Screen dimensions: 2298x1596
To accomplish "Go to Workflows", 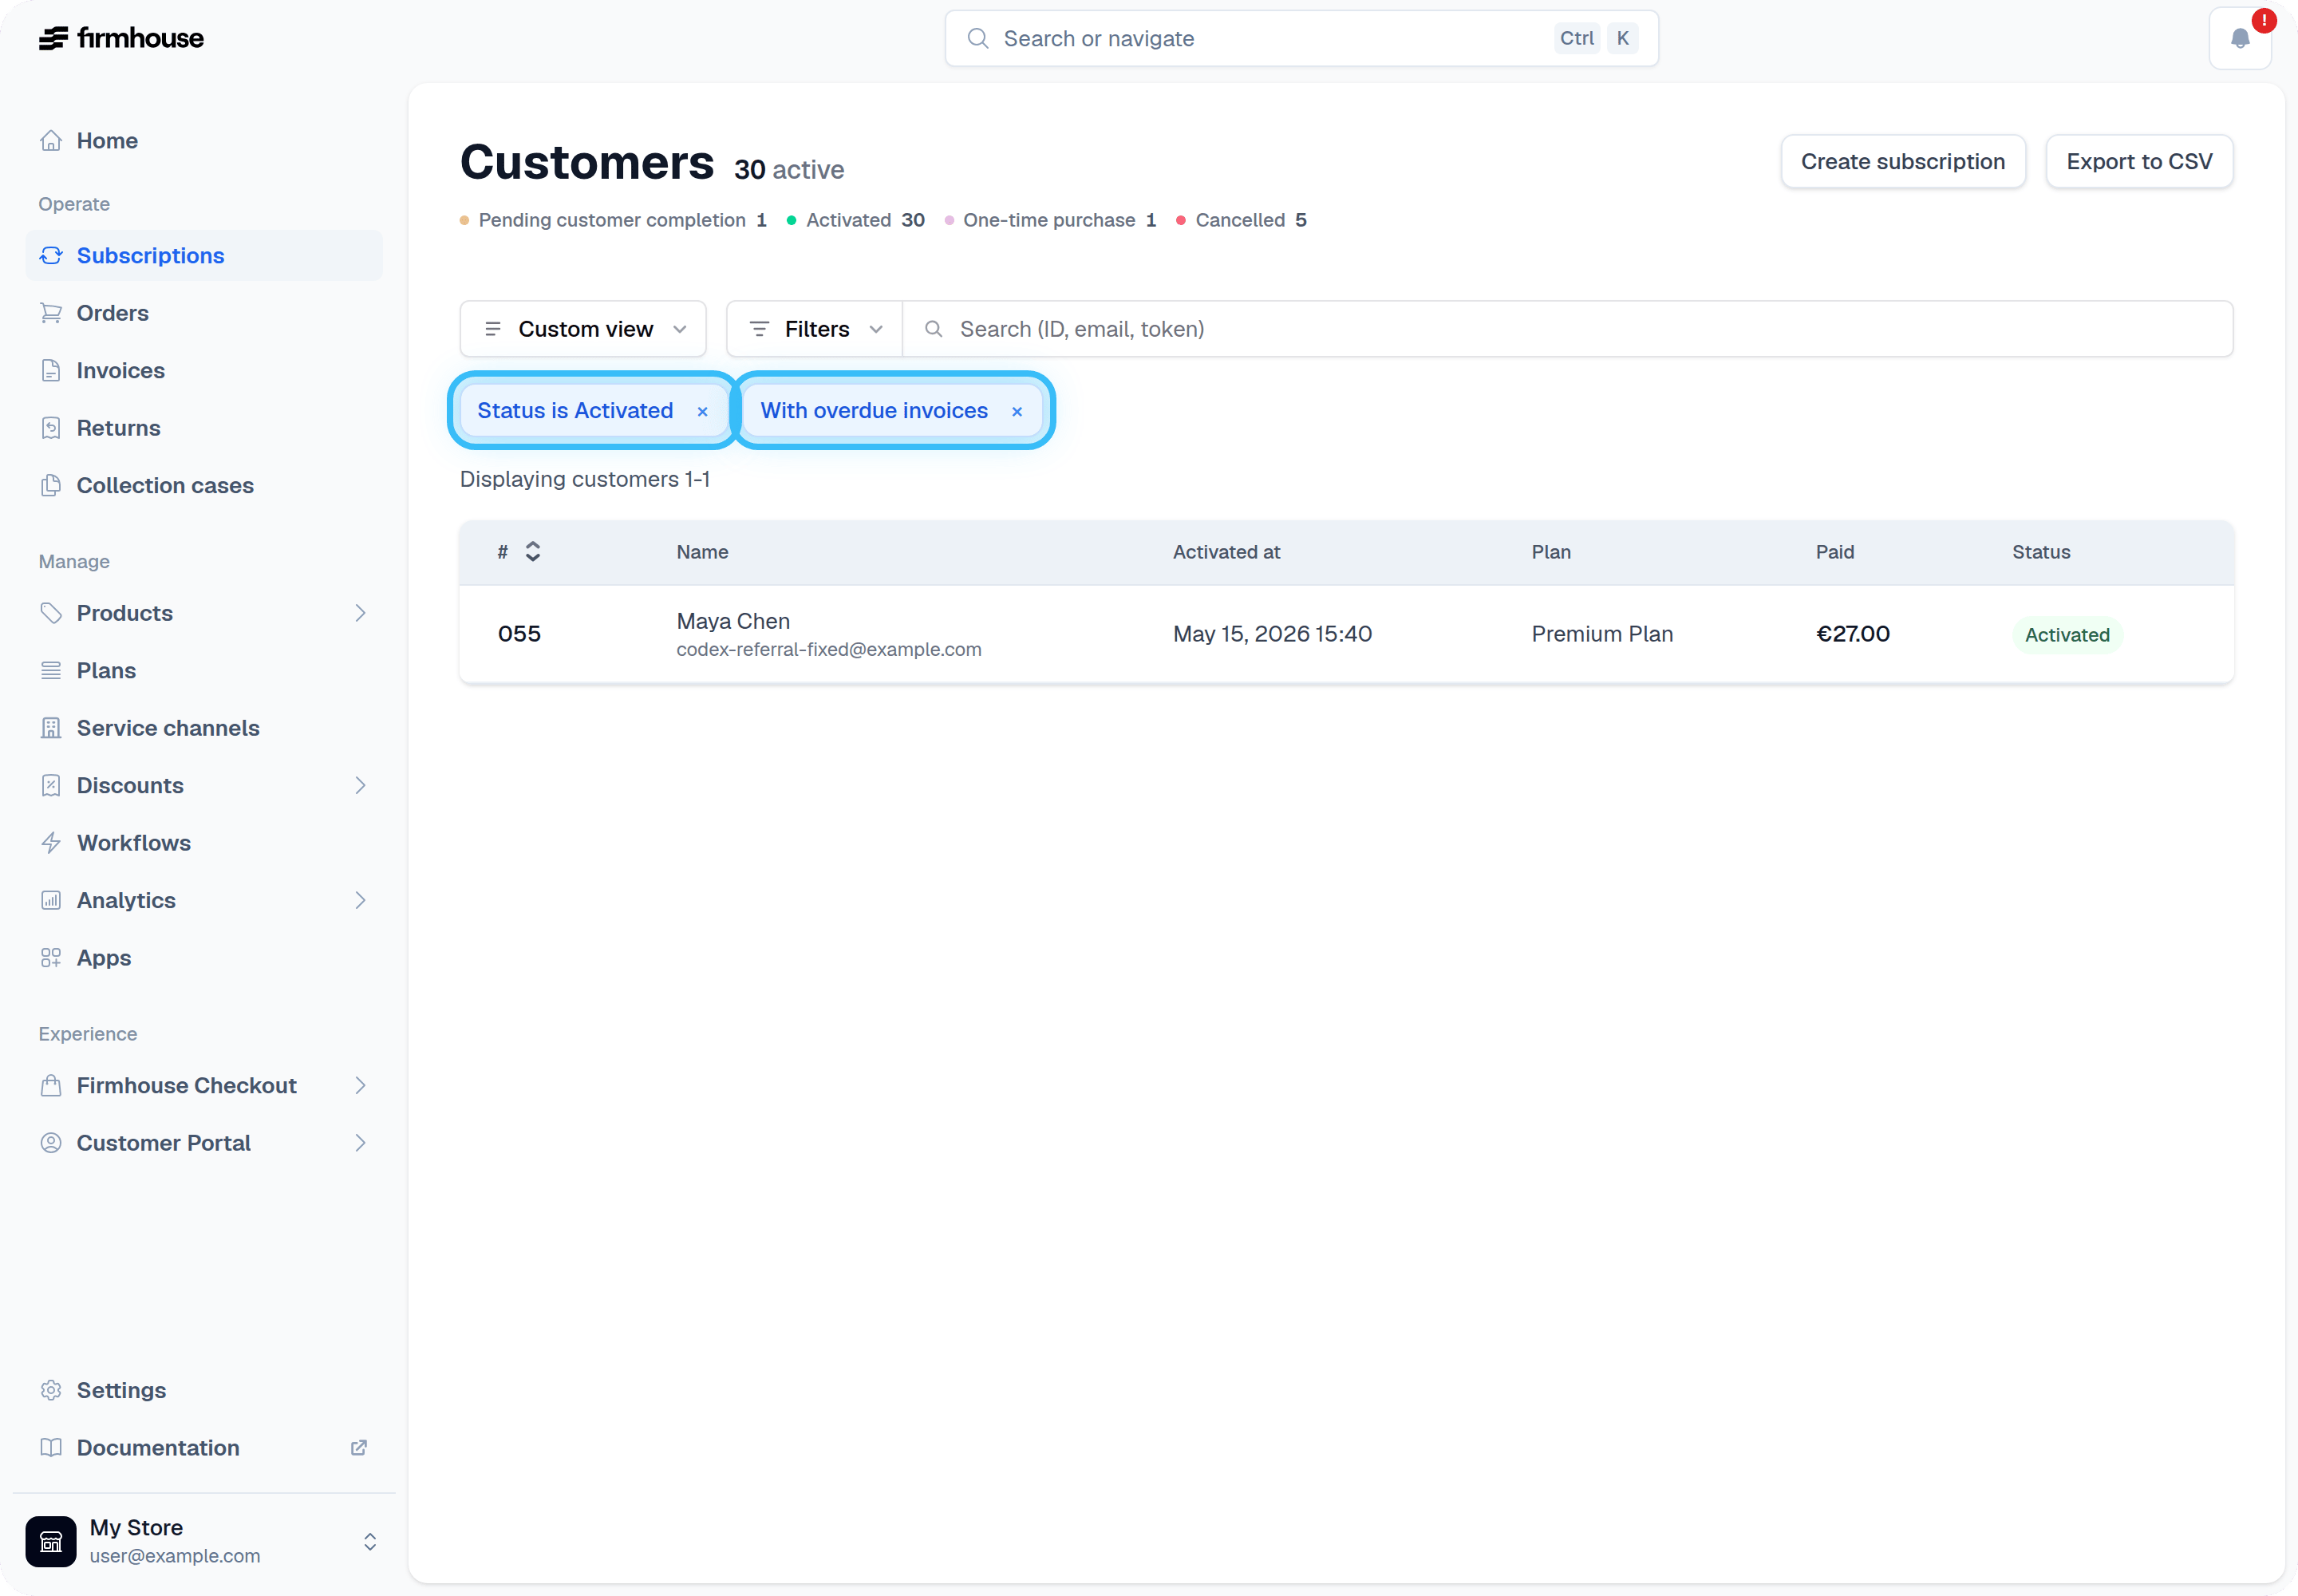I will coord(204,843).
